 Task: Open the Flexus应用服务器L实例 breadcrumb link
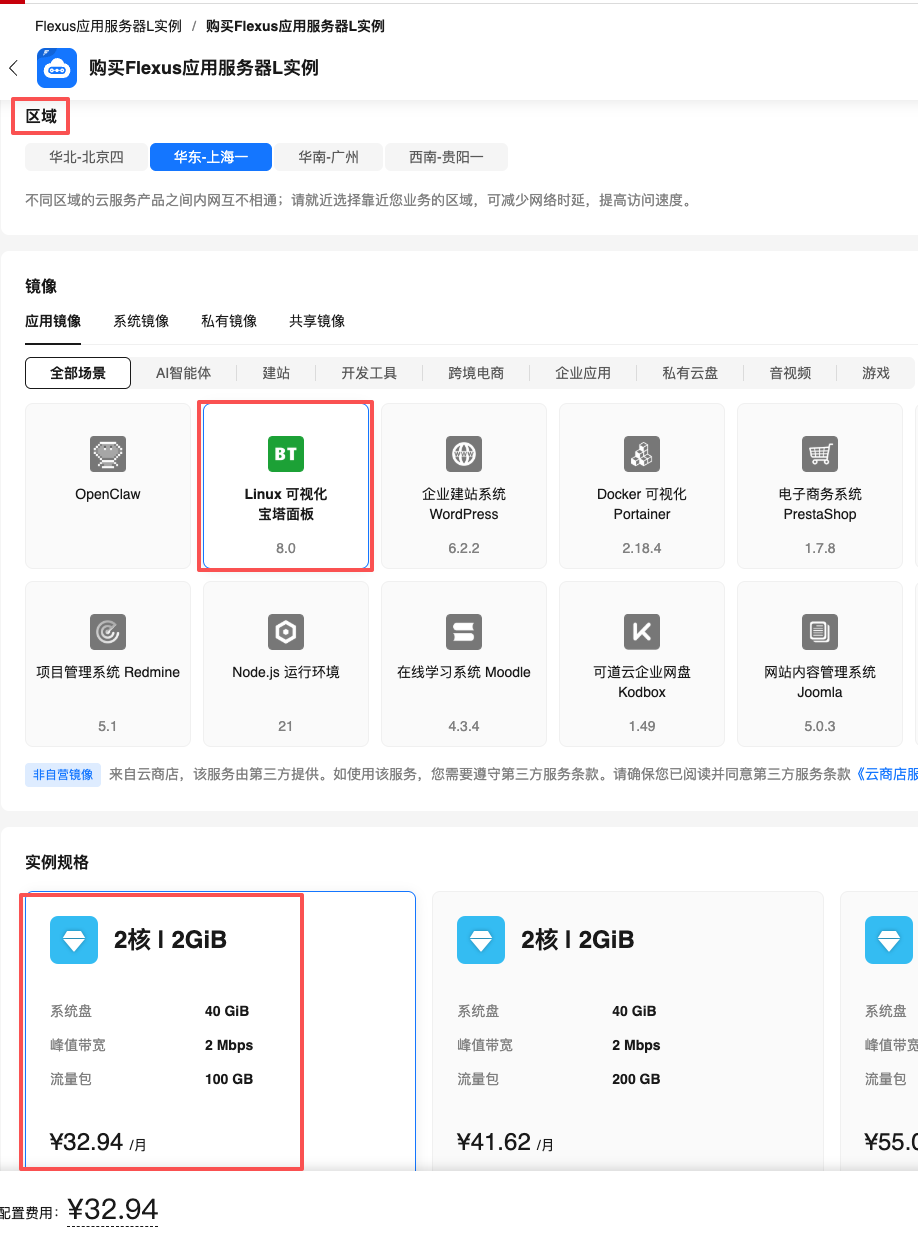coord(108,26)
